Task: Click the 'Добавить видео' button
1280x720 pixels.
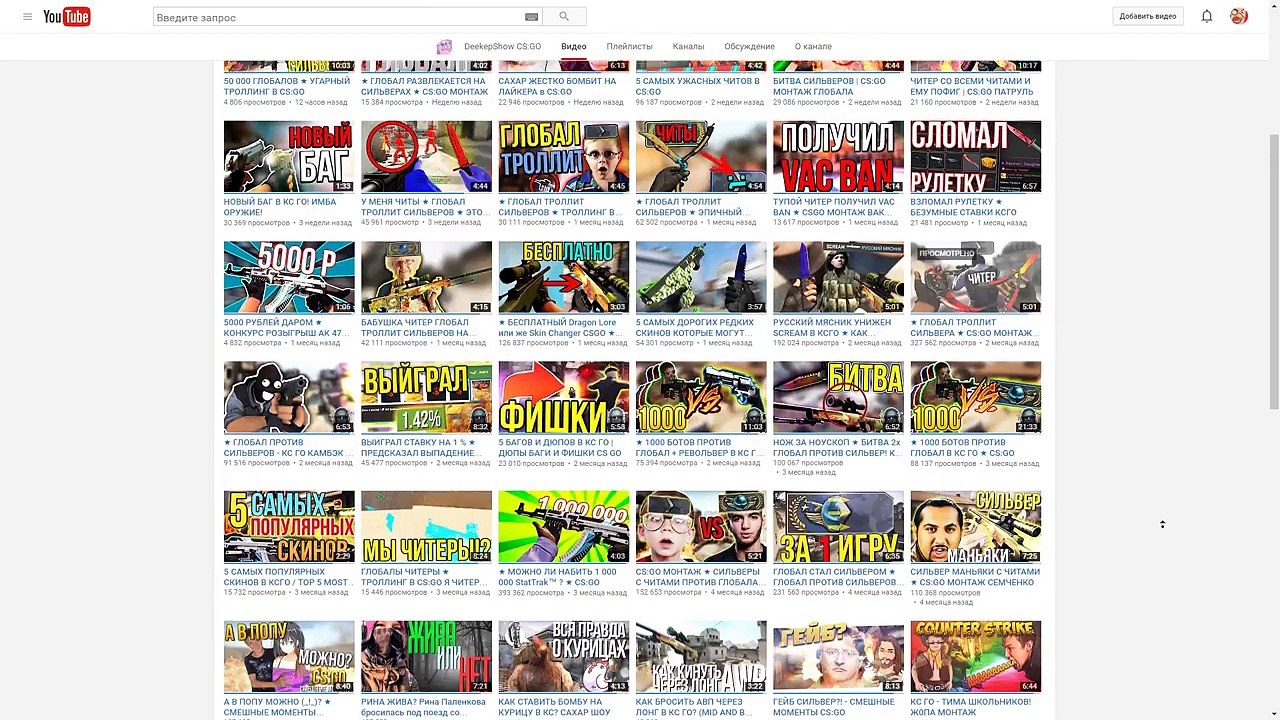Action: (1148, 17)
